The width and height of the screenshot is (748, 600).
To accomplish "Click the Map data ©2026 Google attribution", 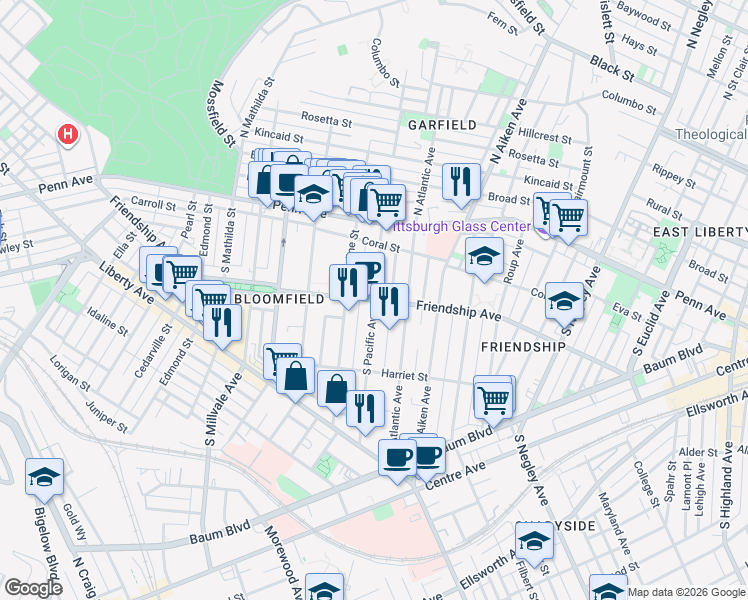I will click(x=686, y=592).
